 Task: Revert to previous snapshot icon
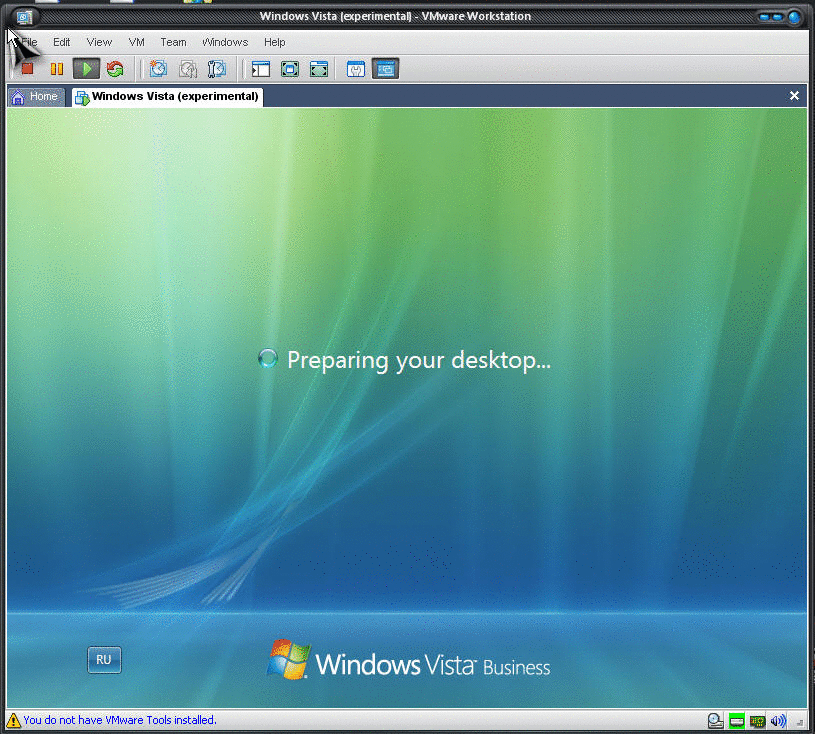pos(188,69)
